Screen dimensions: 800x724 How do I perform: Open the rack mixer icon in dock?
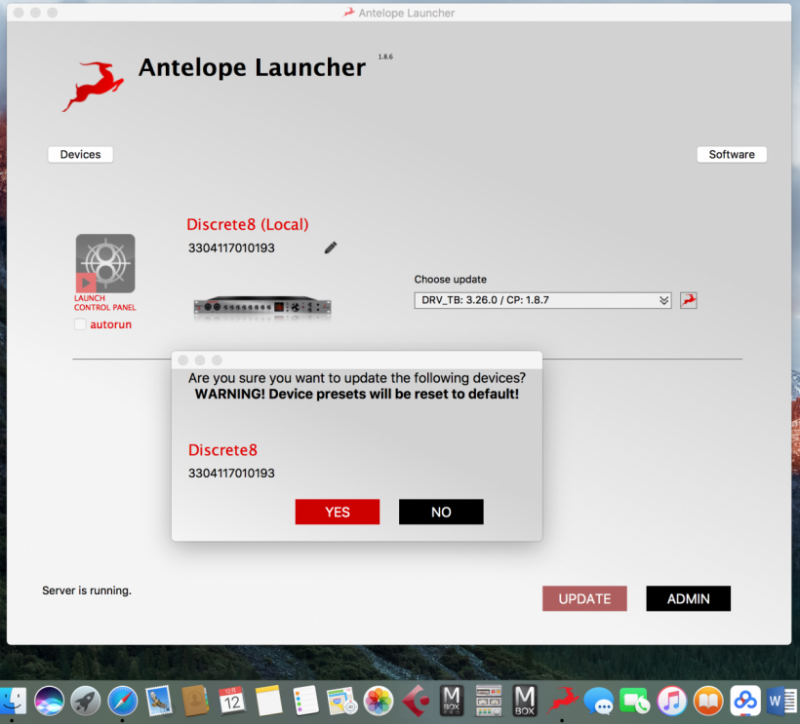(488, 701)
